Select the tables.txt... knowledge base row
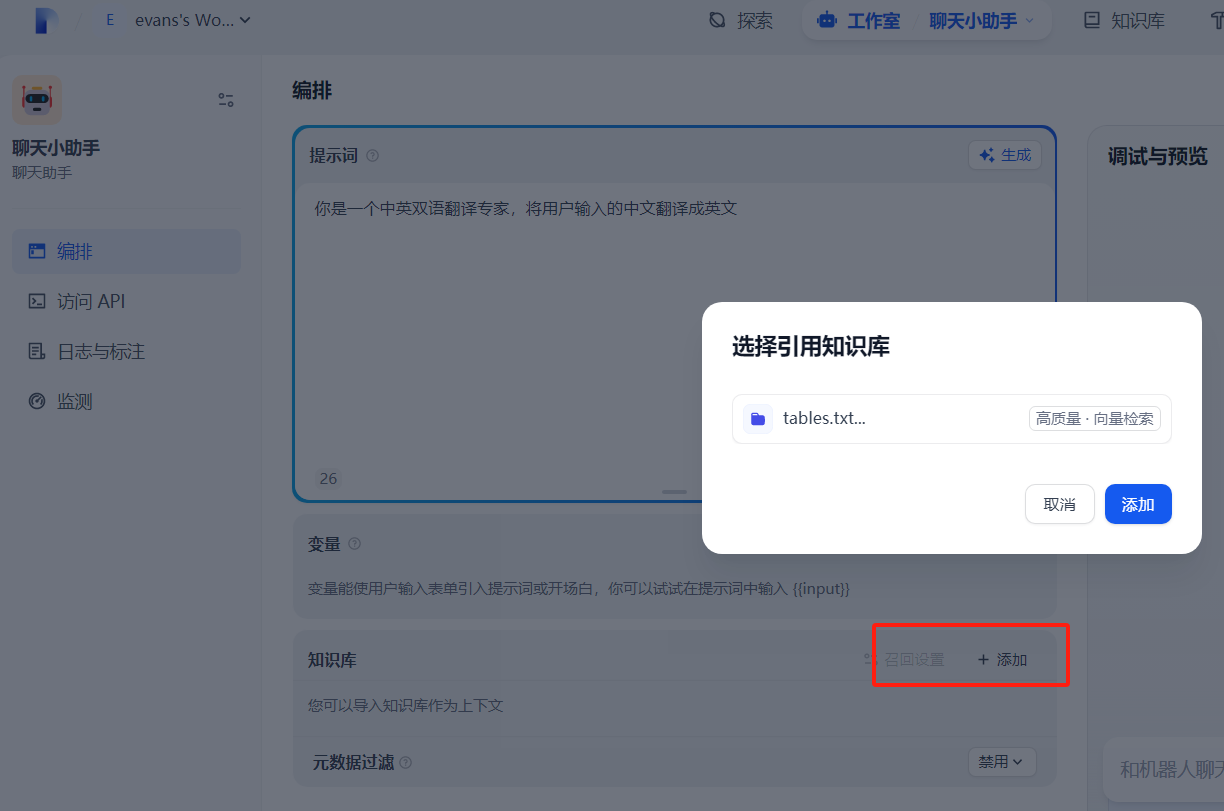The width and height of the screenshot is (1224, 811). click(952, 419)
